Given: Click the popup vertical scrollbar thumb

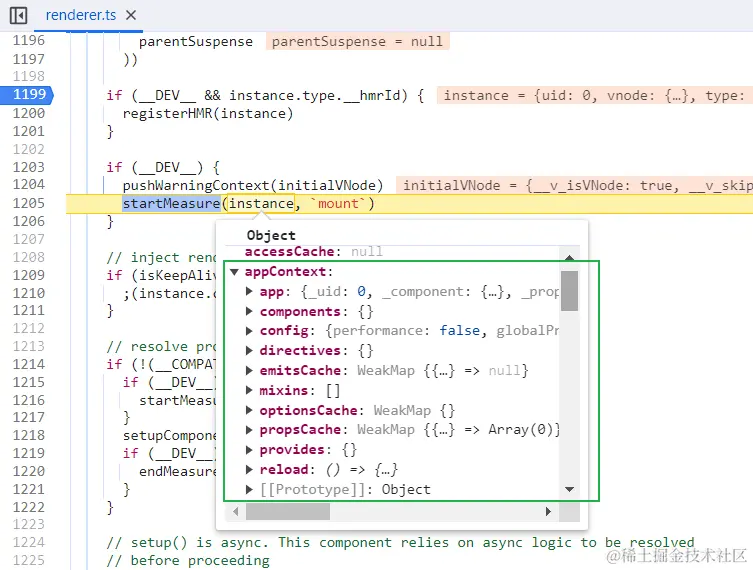Looking at the screenshot, I should tap(570, 291).
